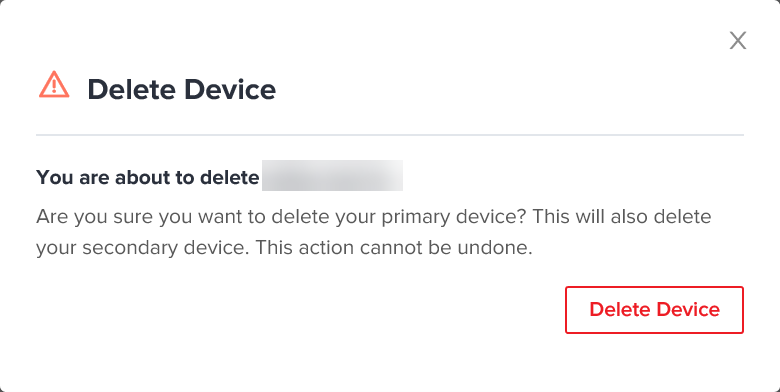
Task: Click the word 'cannot' in the warning message
Action: [391, 248]
